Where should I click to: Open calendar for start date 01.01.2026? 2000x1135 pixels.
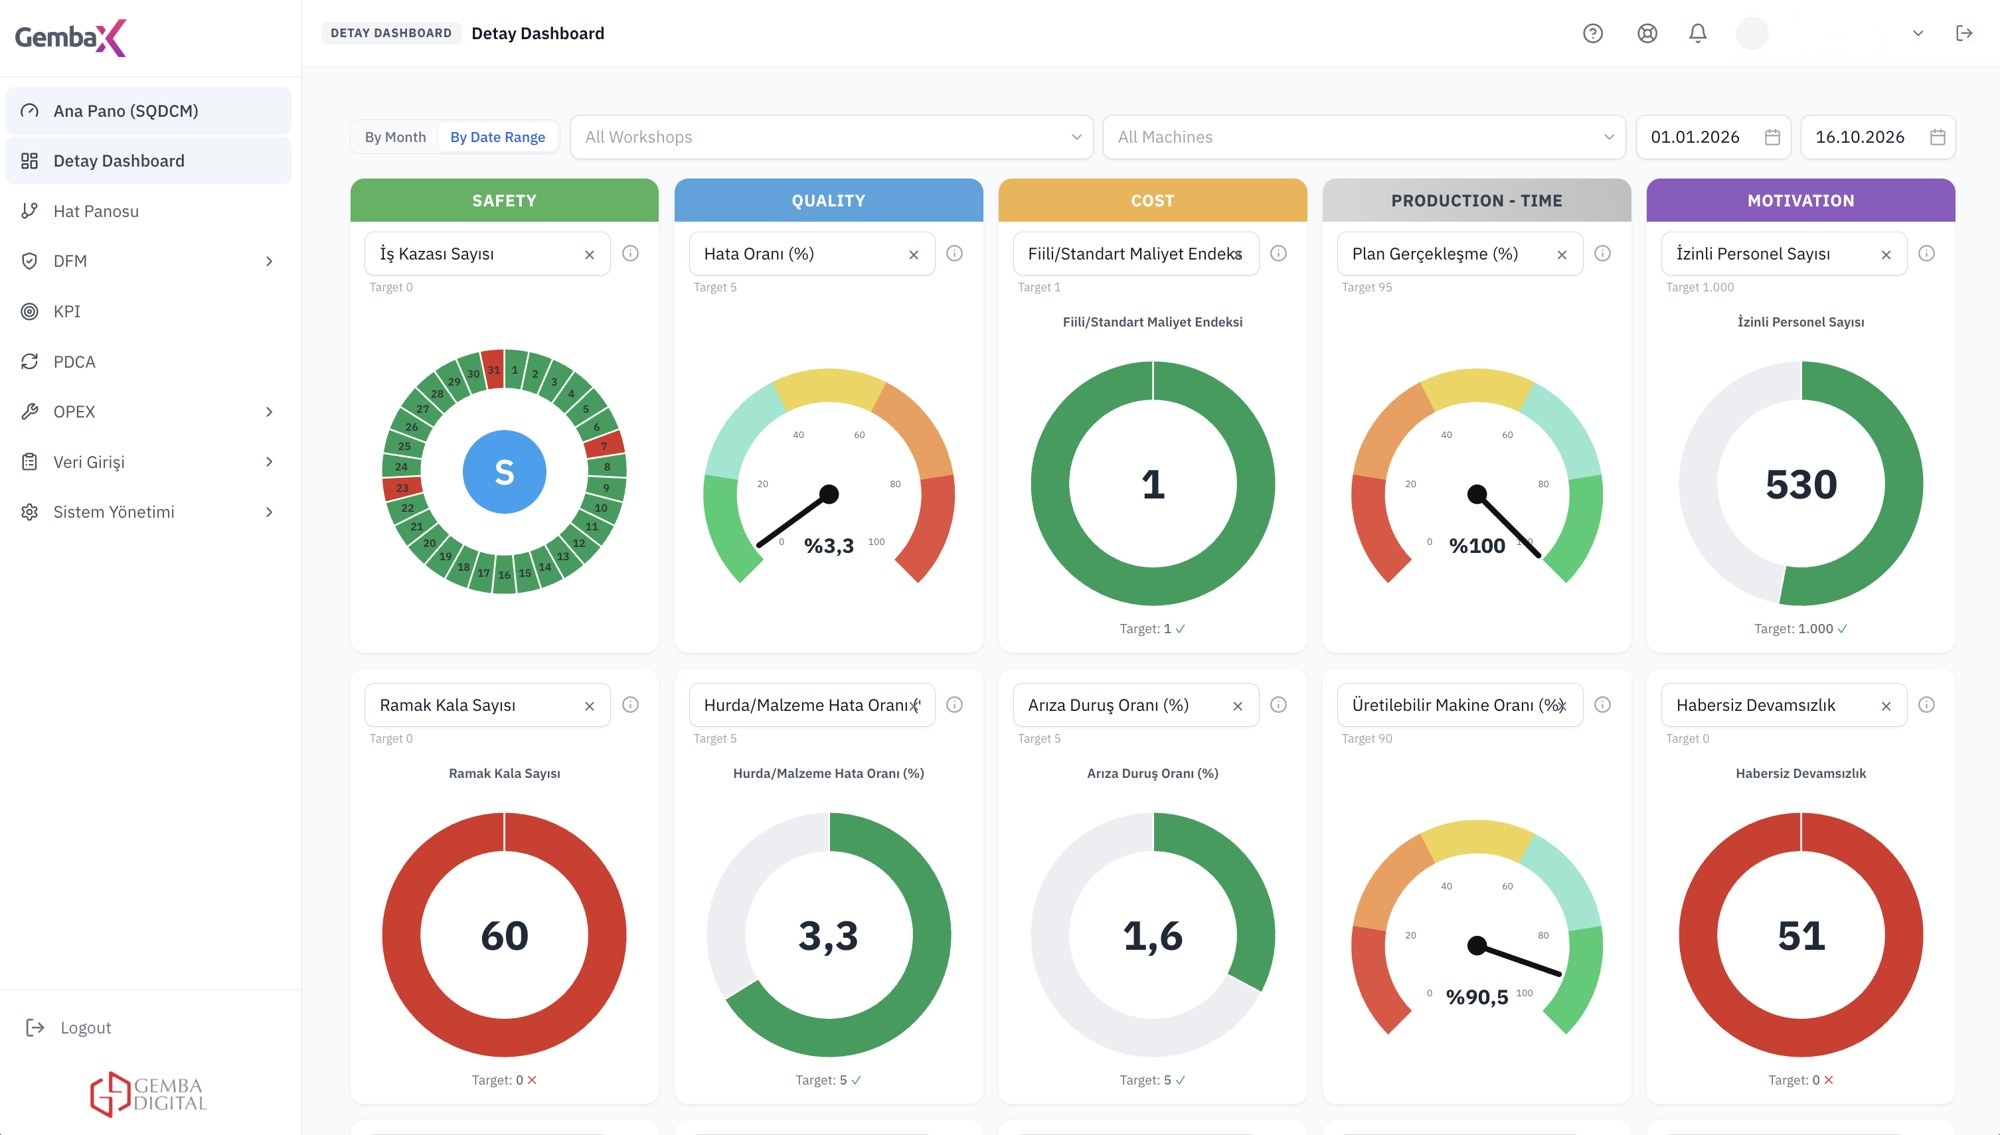click(1772, 137)
